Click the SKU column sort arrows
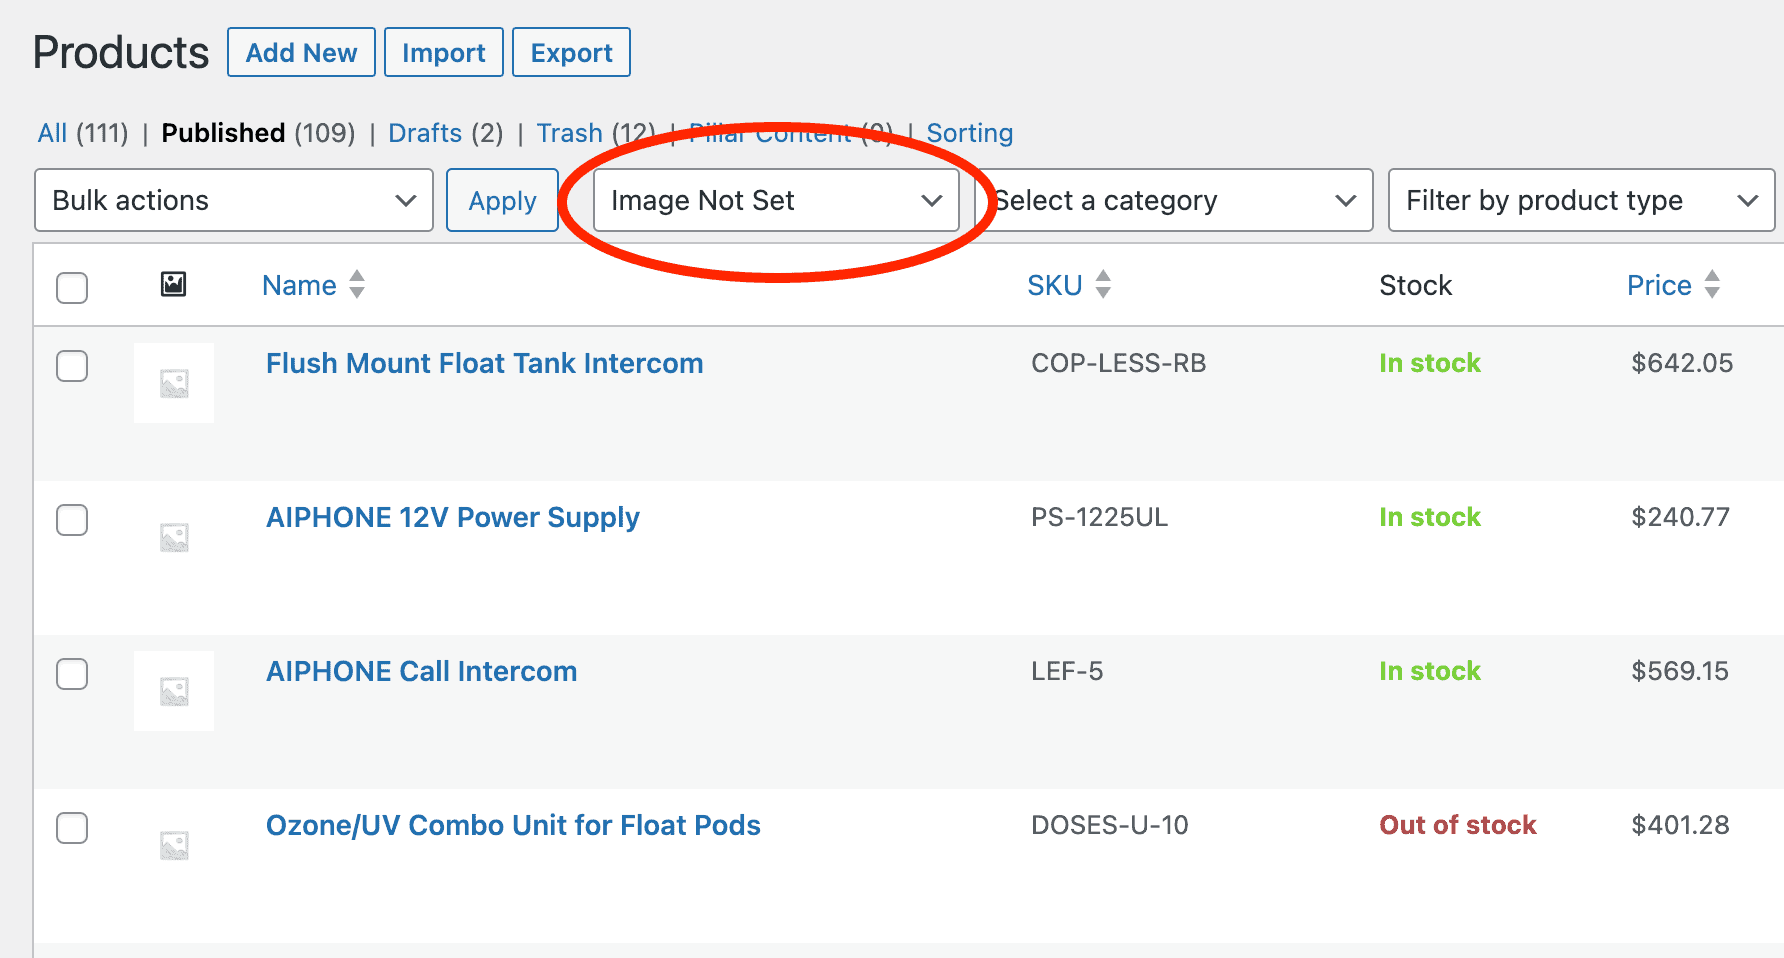This screenshot has width=1784, height=958. click(1104, 285)
